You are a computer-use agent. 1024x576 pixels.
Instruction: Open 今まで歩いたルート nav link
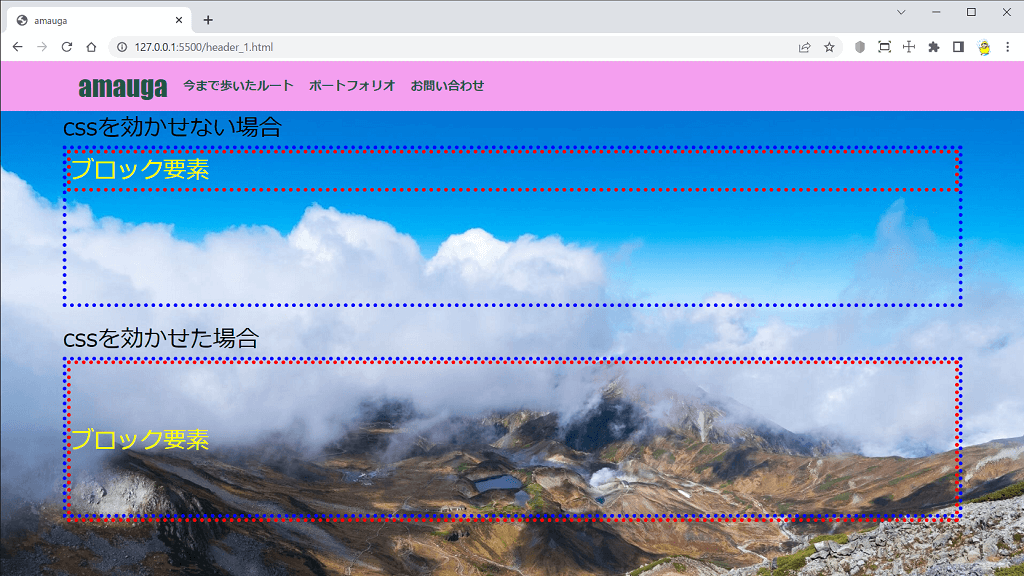click(x=238, y=86)
